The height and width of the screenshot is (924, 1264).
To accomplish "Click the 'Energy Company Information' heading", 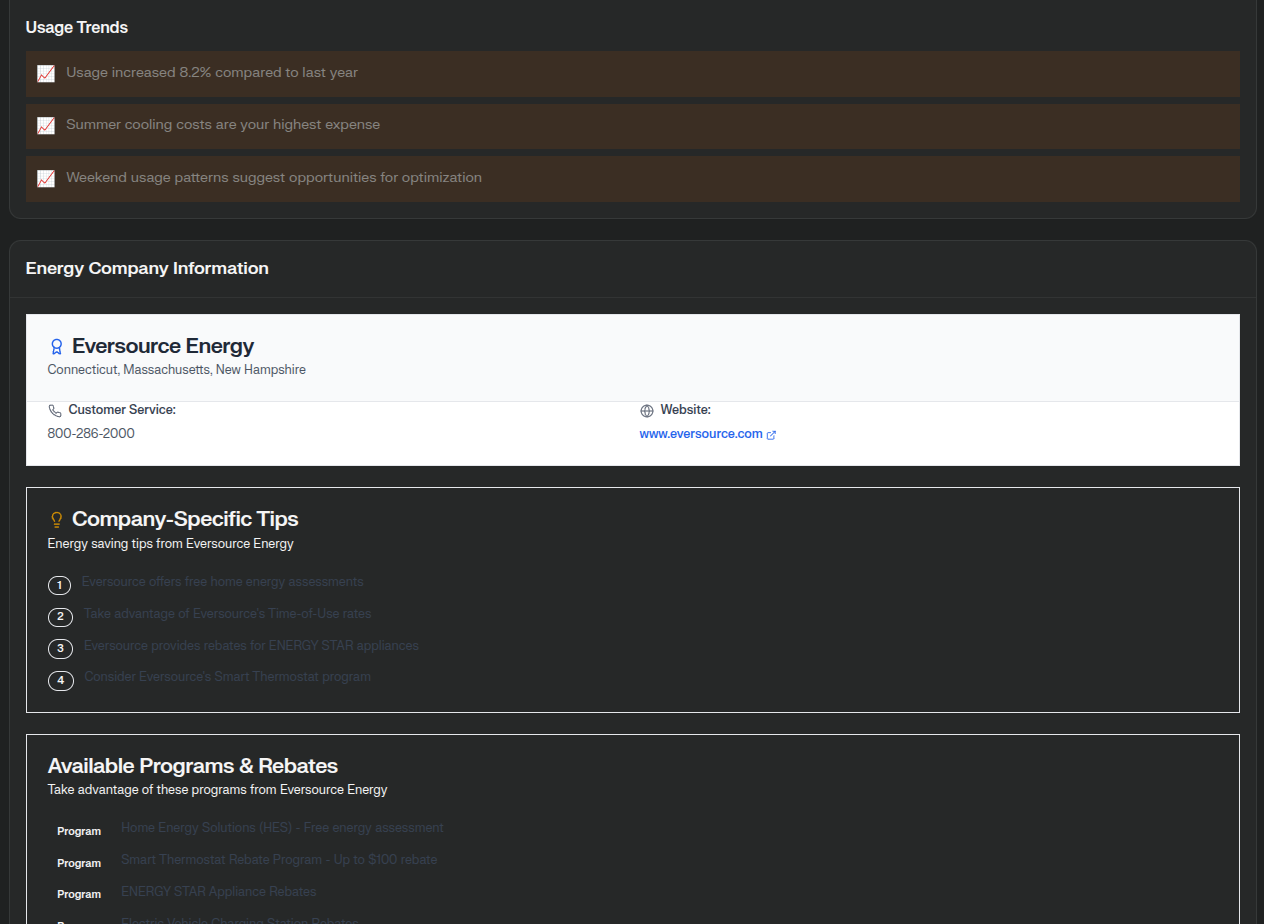I will tap(147, 268).
